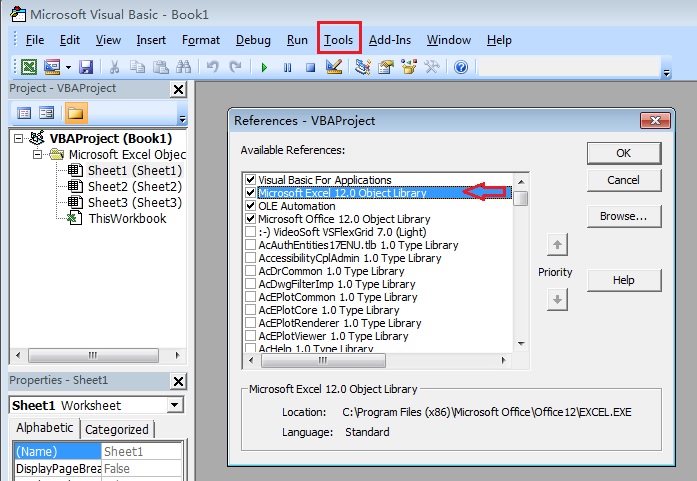697x481 pixels.
Task: Check AcDrCommon 1.0 Type Library
Action: coord(250,271)
